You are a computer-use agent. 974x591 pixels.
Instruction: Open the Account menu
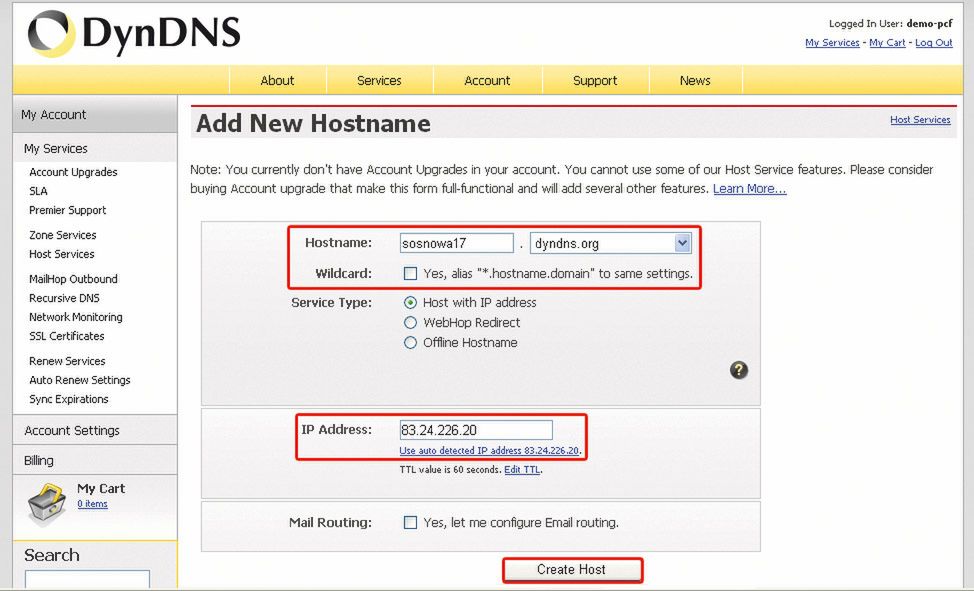click(x=487, y=81)
